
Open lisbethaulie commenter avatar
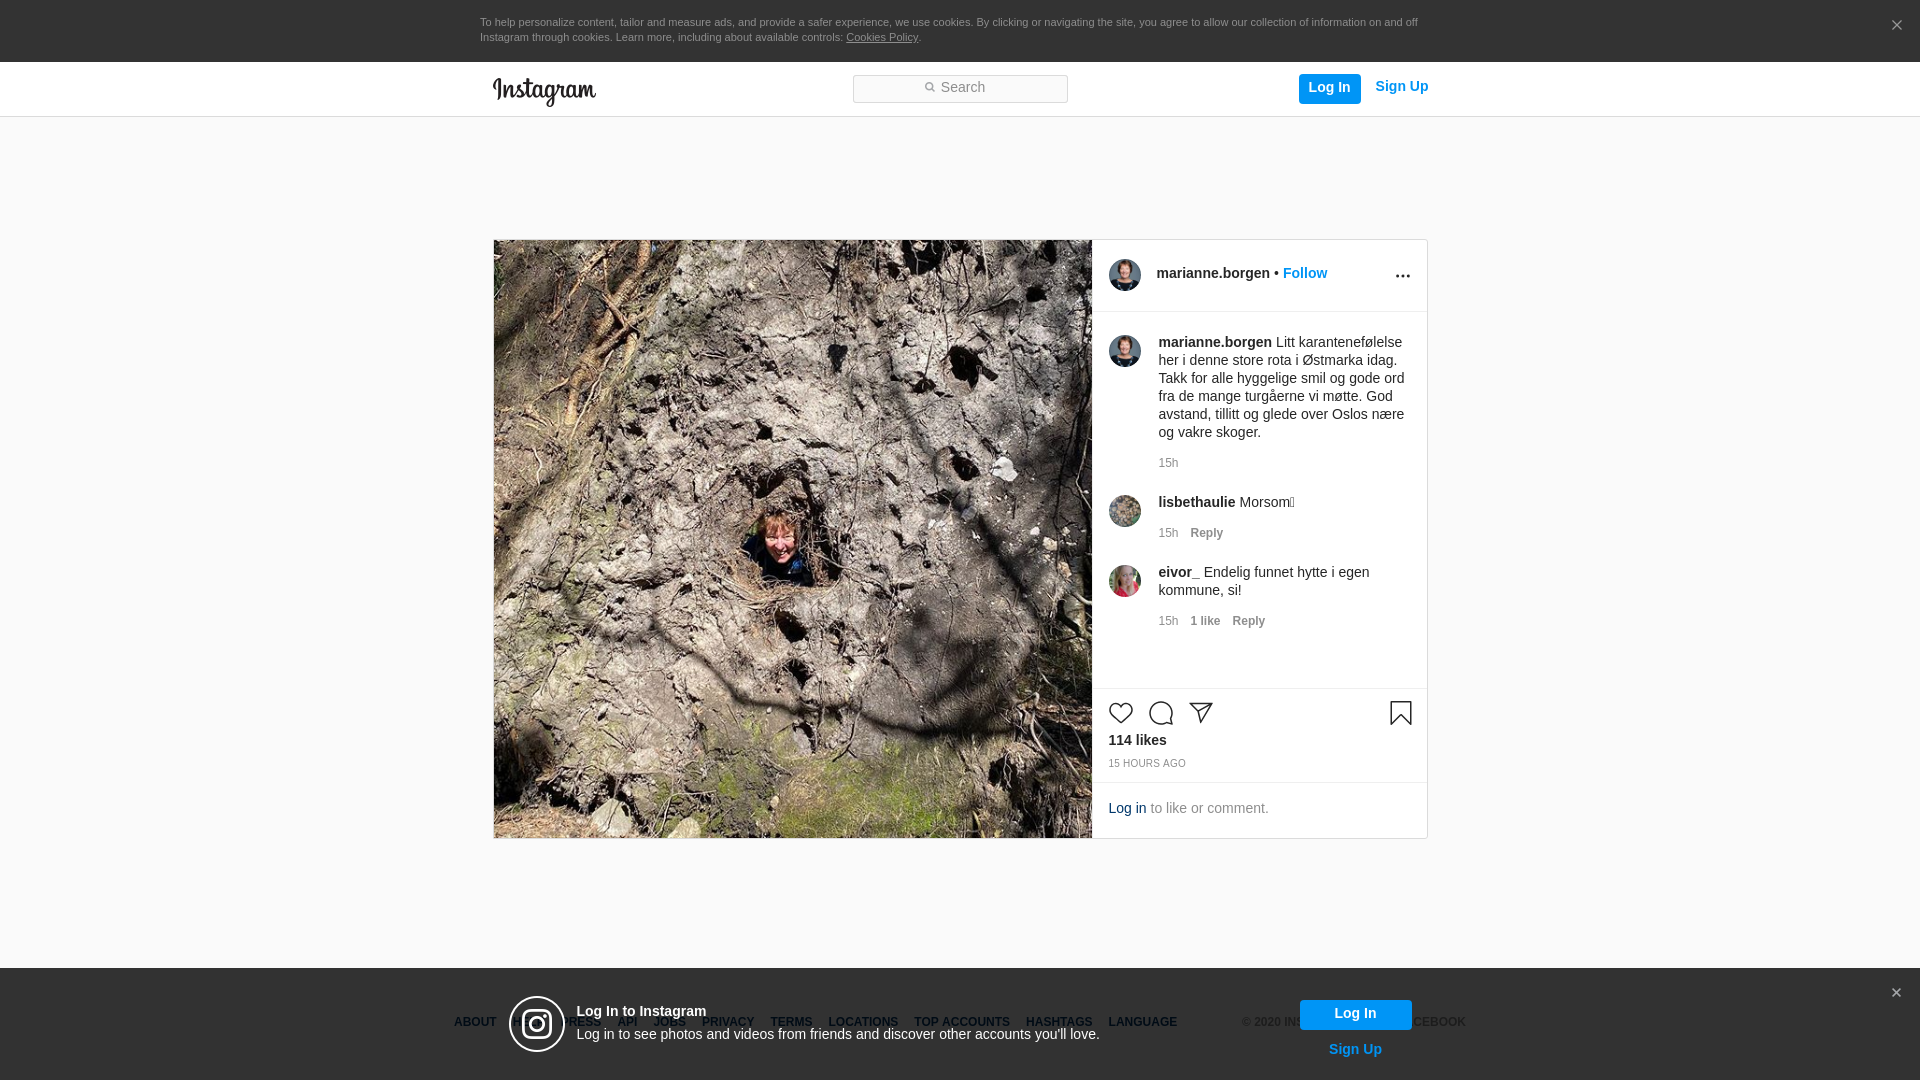[1125, 511]
